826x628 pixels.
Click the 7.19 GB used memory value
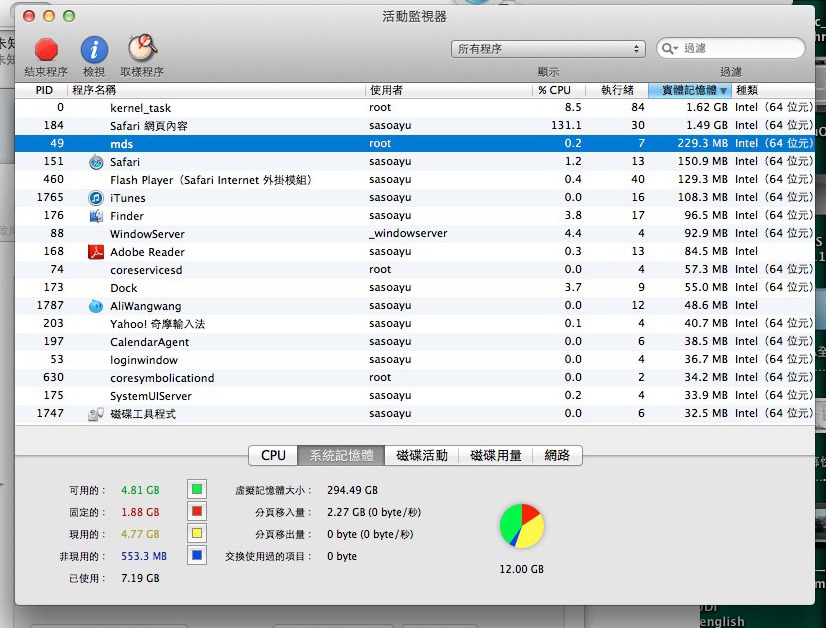coord(140,578)
